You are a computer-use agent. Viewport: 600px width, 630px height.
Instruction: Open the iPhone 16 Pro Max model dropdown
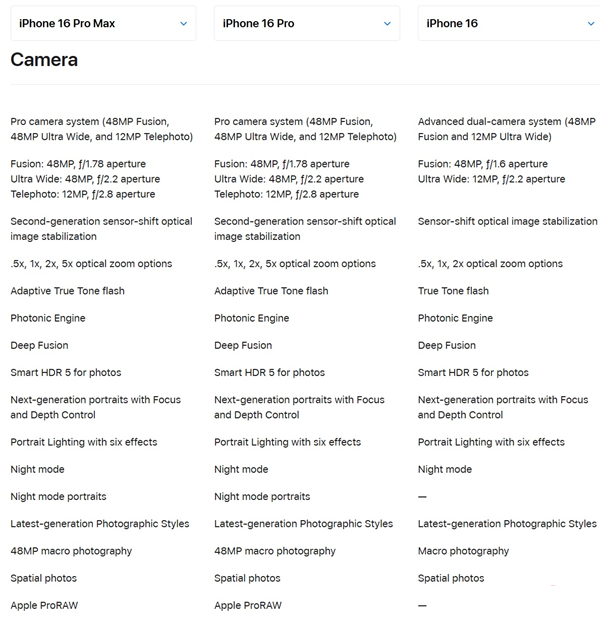coord(103,23)
